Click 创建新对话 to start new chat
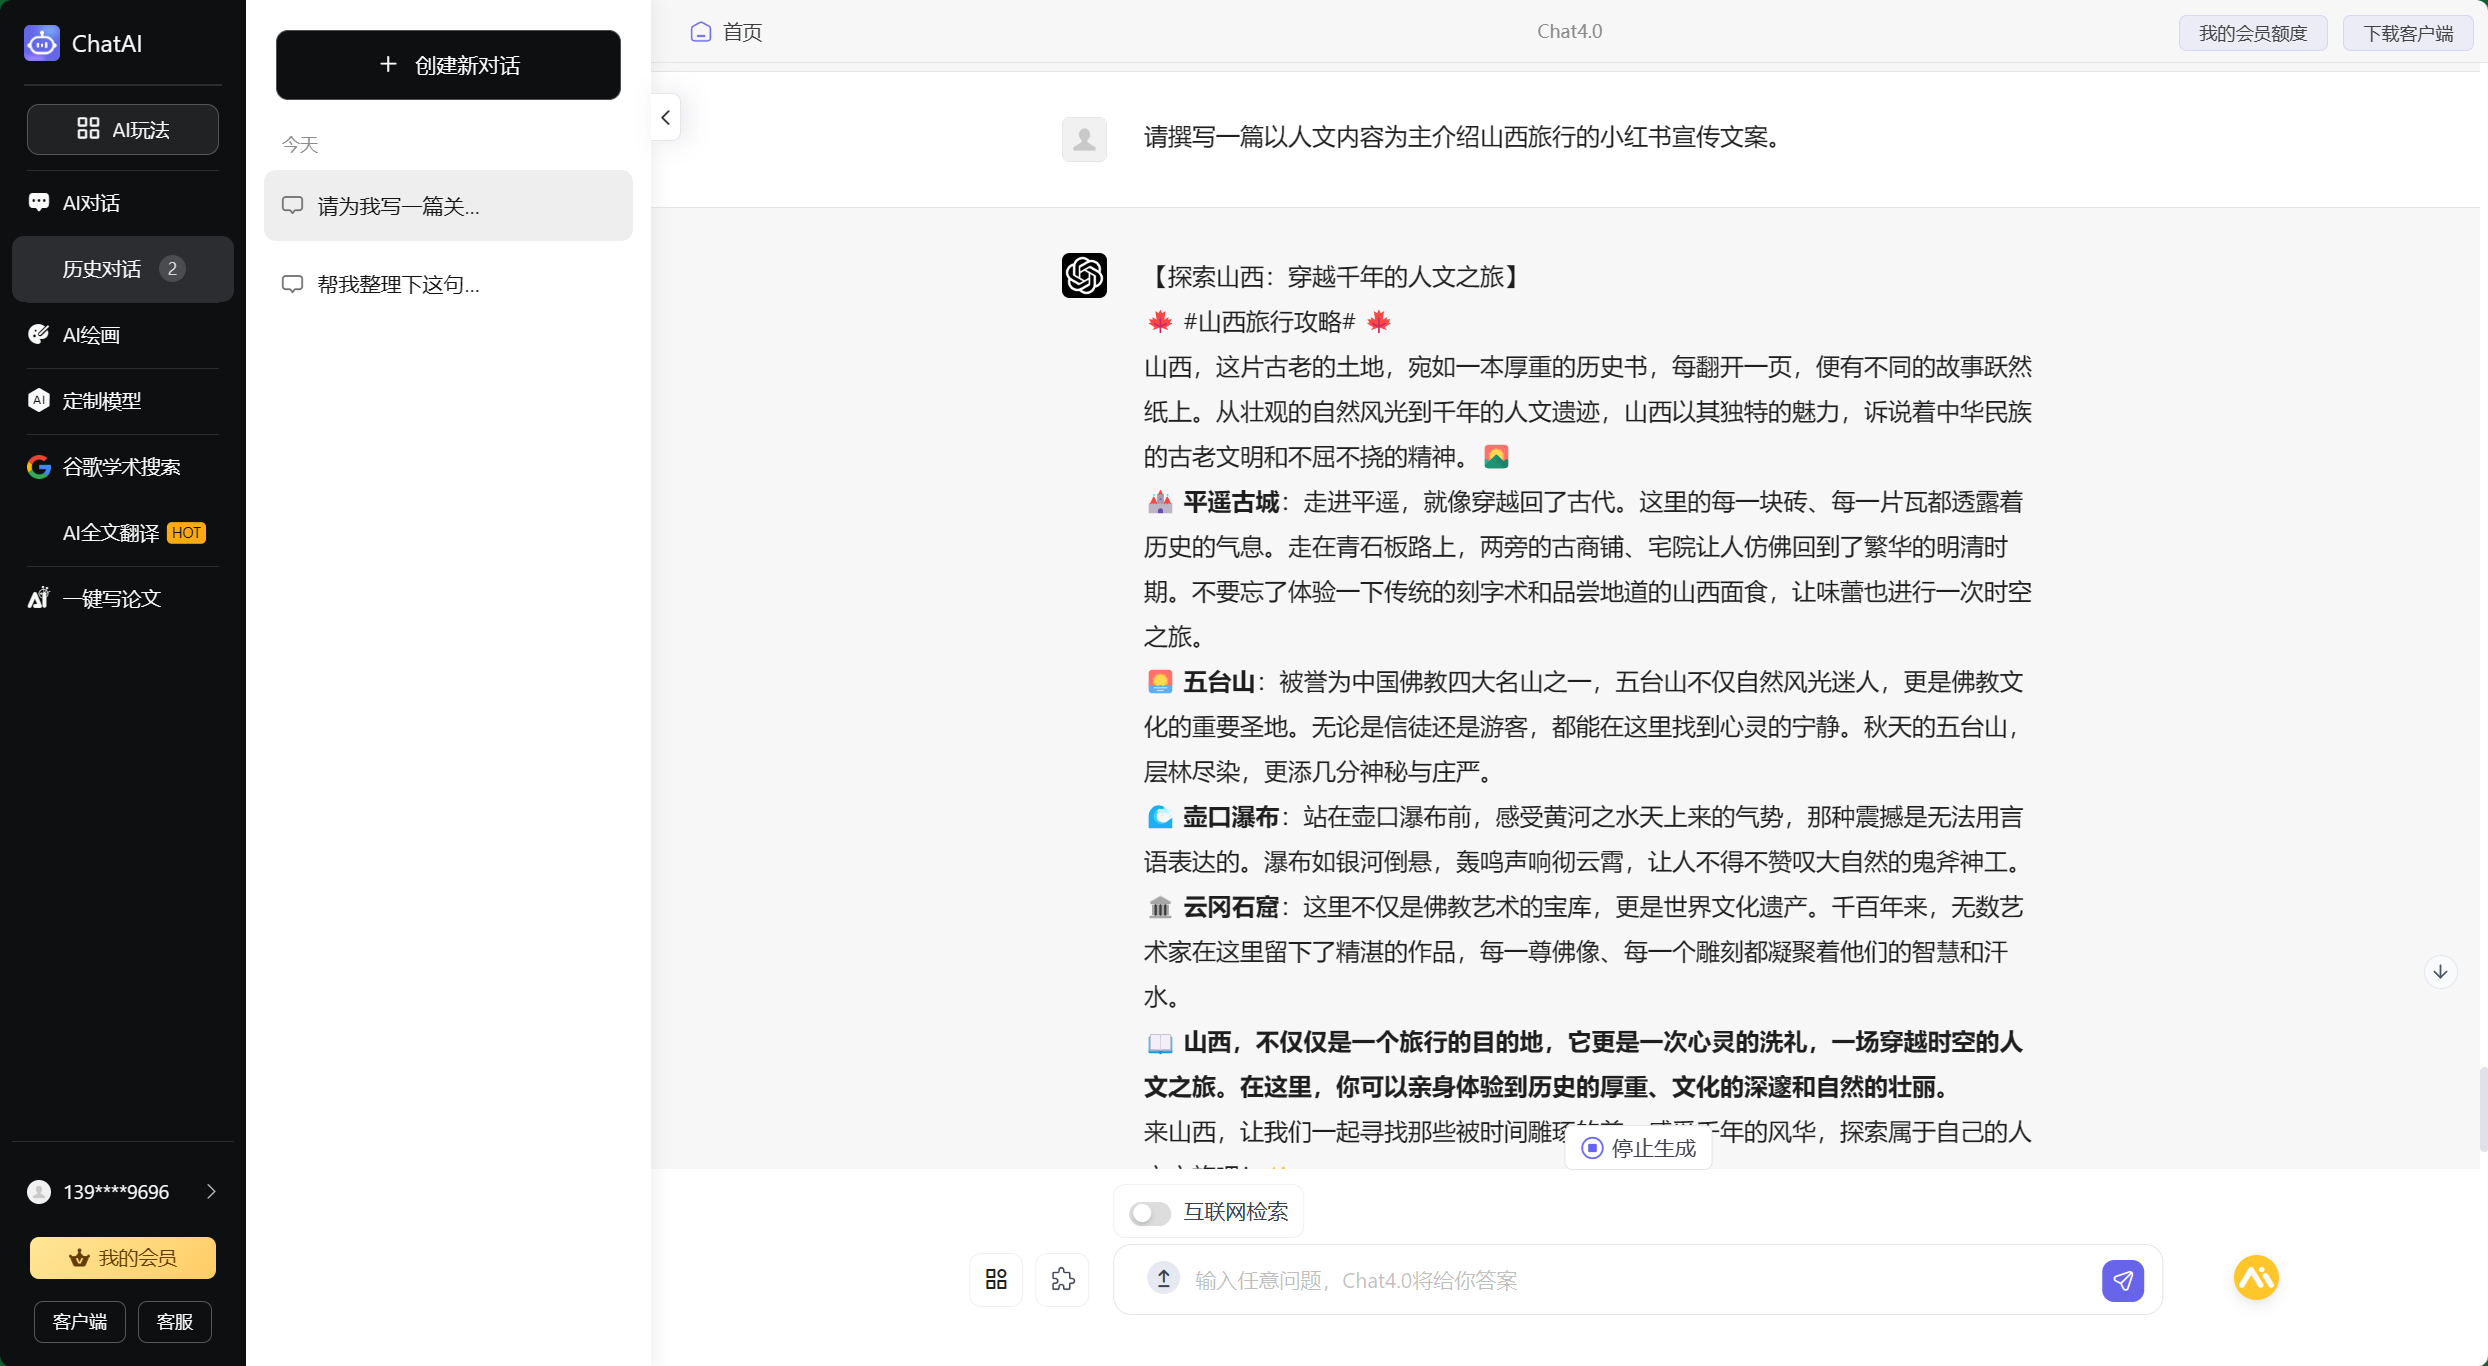 coord(448,65)
